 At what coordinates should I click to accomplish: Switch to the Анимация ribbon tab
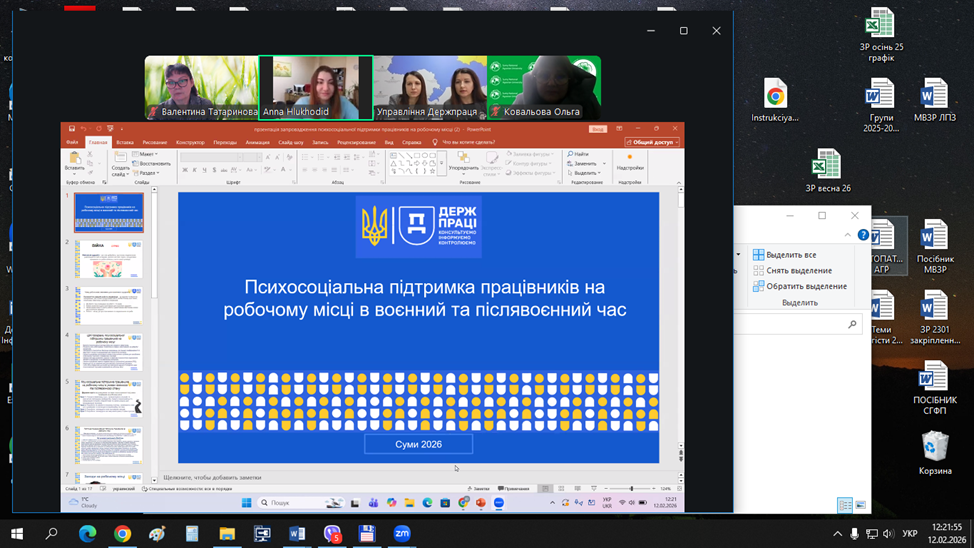[x=257, y=142]
